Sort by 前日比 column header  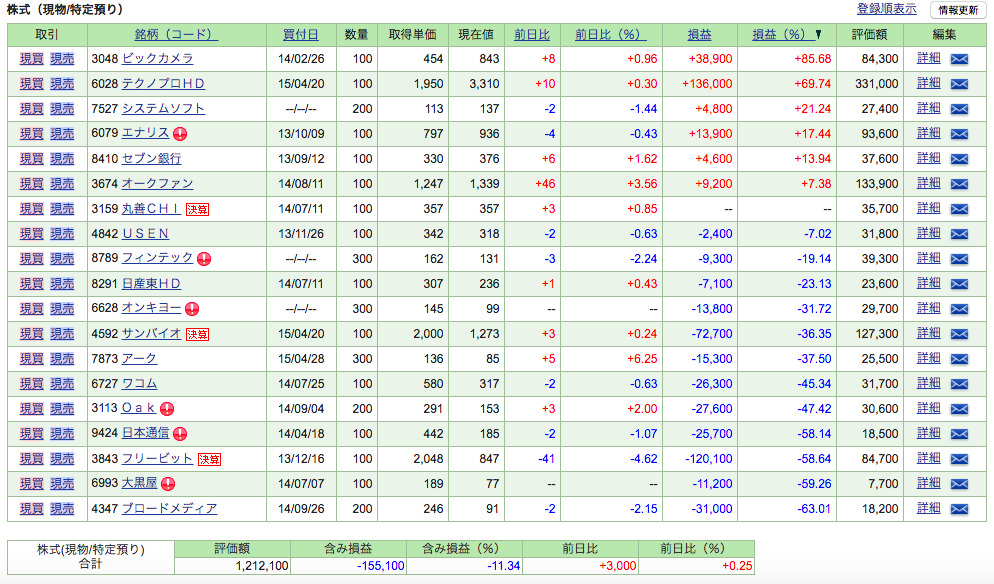click(532, 35)
